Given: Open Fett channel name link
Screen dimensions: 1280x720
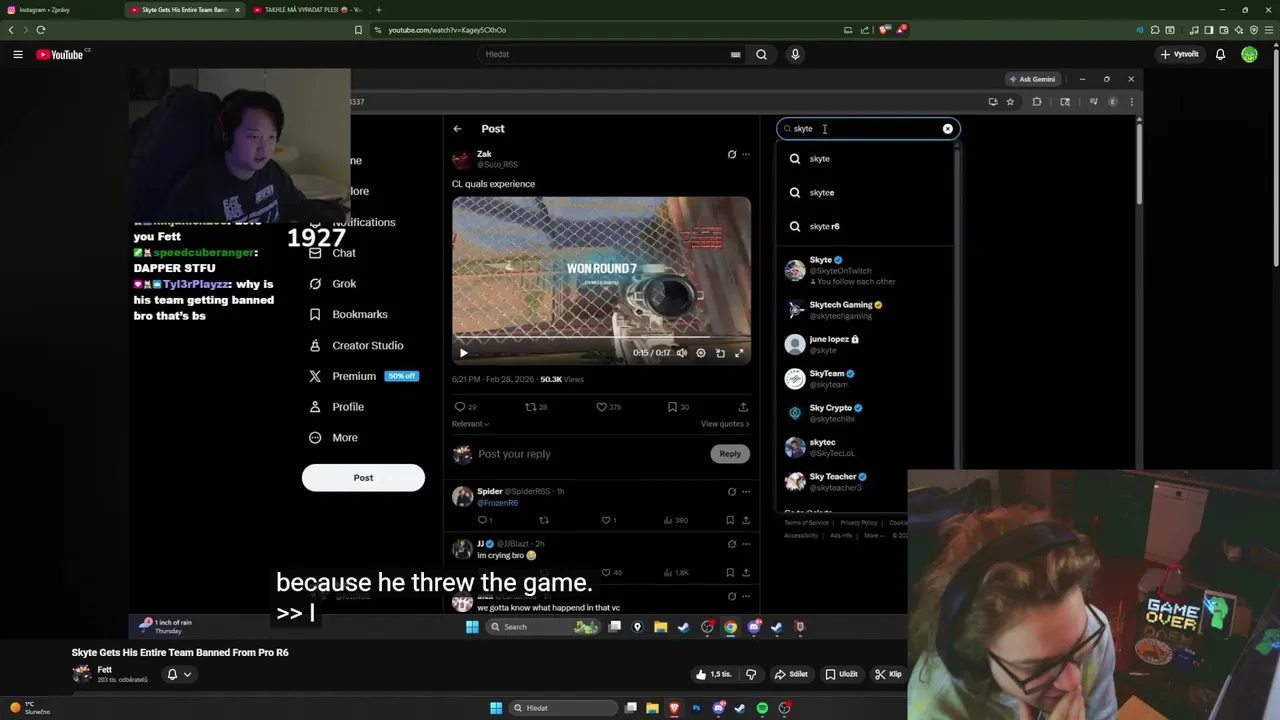Looking at the screenshot, I should (x=105, y=669).
